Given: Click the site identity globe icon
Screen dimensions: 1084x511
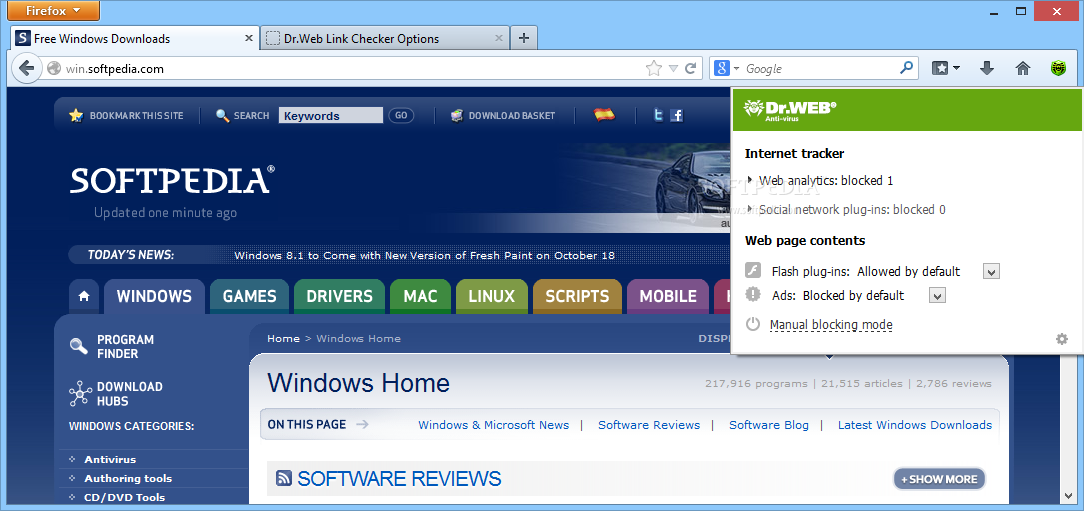Looking at the screenshot, I should [x=54, y=68].
